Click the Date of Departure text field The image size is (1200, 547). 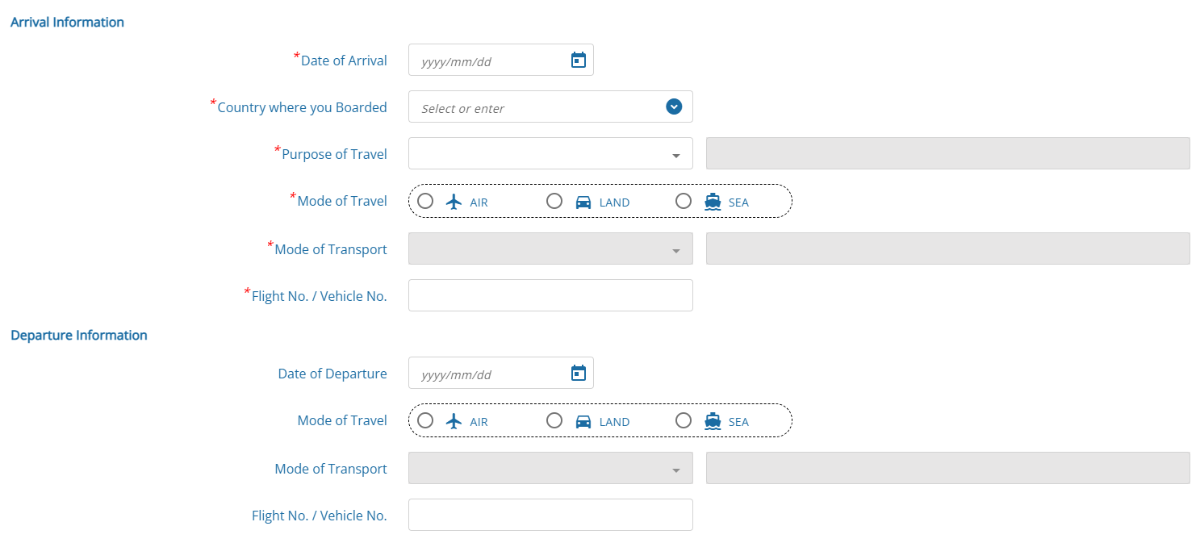tap(489, 373)
